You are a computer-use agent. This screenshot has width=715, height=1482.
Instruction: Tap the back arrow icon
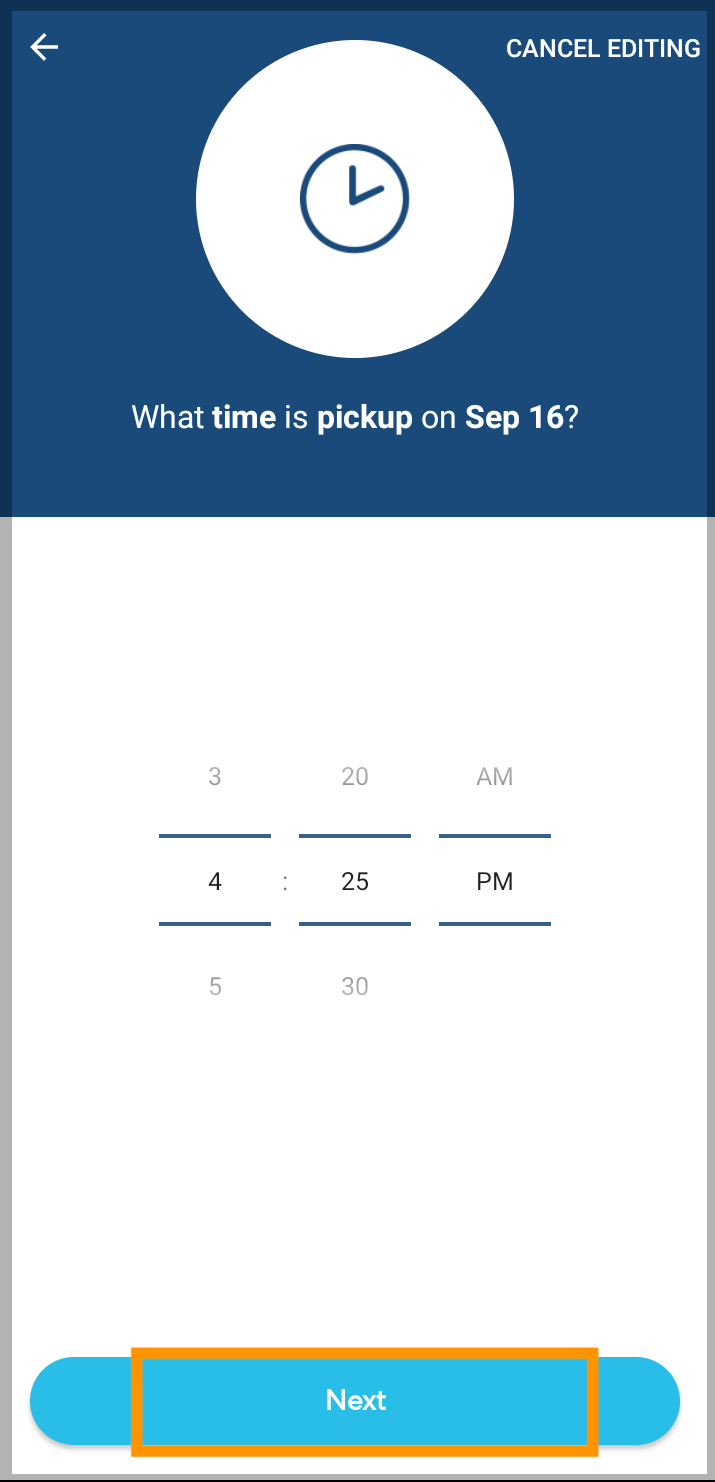pyautogui.click(x=45, y=47)
